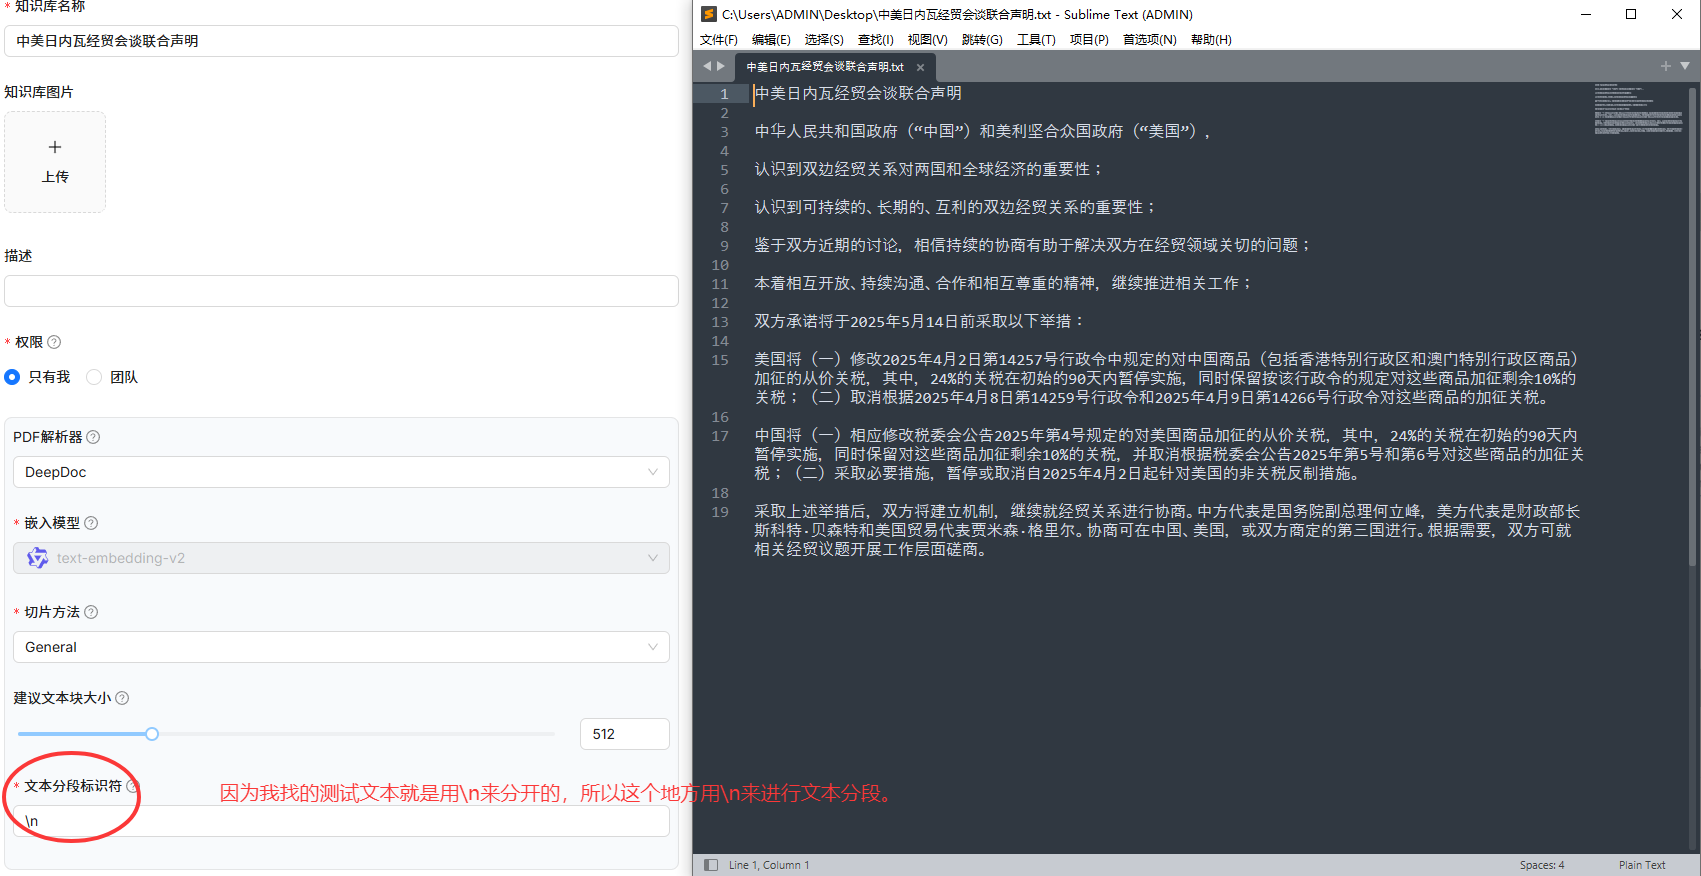The height and width of the screenshot is (876, 1701).
Task: Click the Plain Text syntax selector
Action: click(x=1642, y=865)
